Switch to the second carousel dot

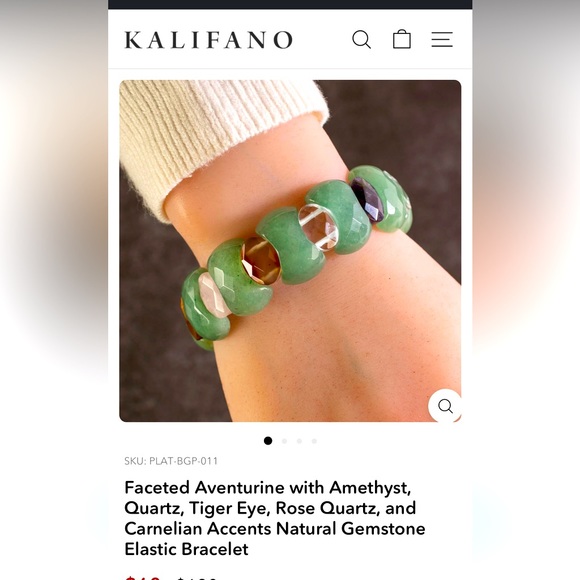coord(284,441)
